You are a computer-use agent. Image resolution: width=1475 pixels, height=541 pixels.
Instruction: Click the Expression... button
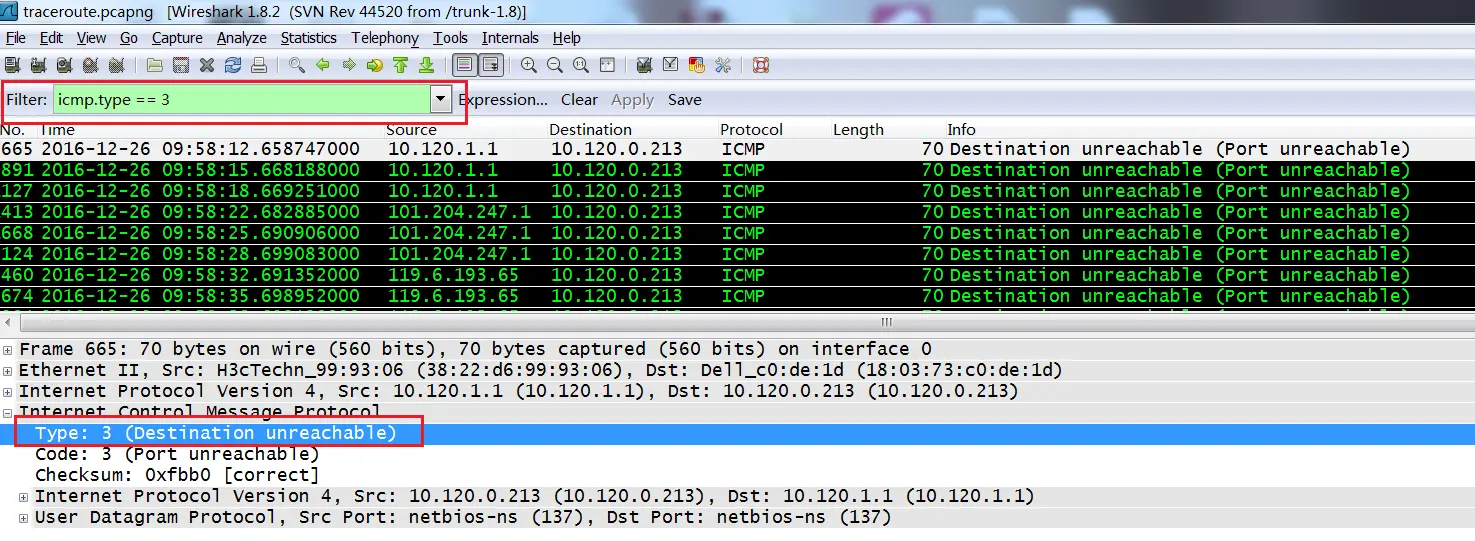(503, 100)
